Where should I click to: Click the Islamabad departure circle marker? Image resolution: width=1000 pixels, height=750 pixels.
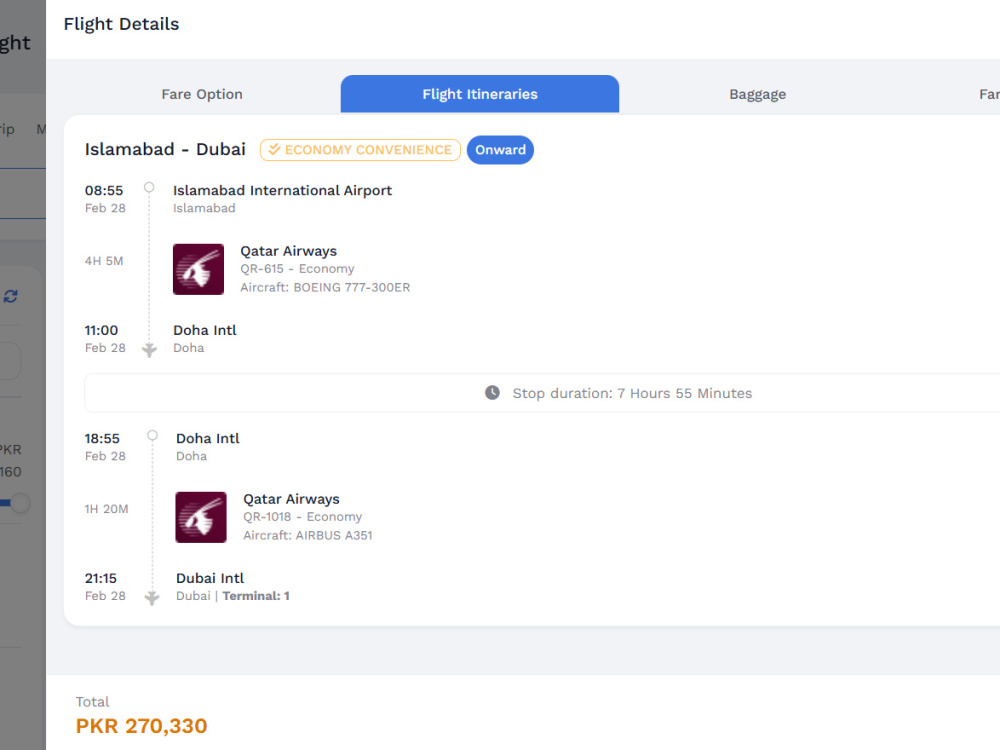(x=149, y=188)
